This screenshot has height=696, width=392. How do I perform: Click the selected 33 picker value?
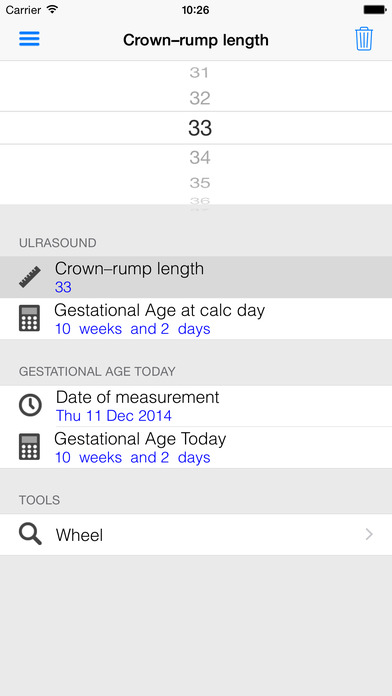(x=200, y=128)
